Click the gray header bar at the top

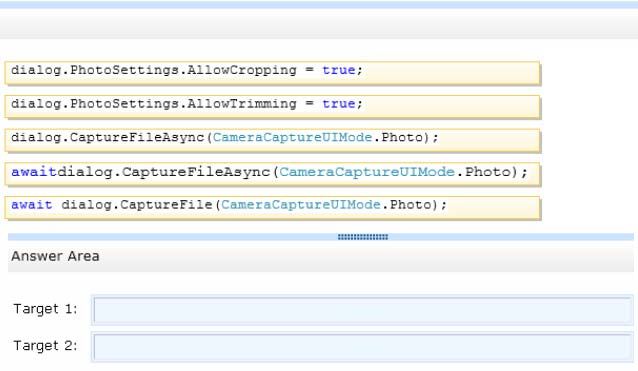coord(319,24)
